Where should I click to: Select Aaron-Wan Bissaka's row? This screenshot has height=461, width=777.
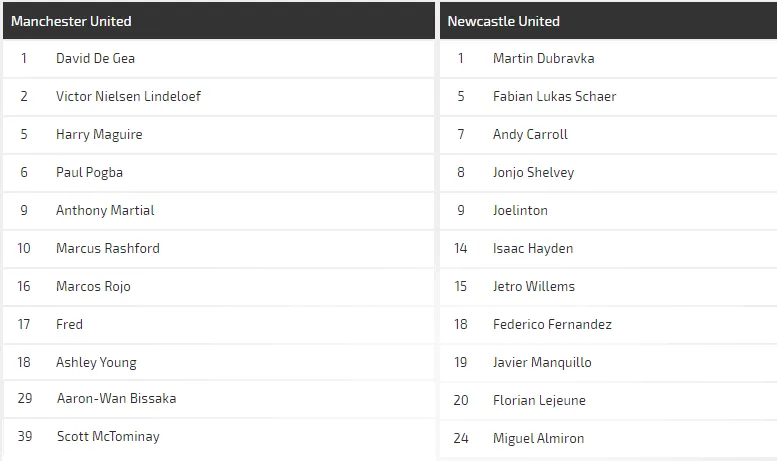coord(116,398)
